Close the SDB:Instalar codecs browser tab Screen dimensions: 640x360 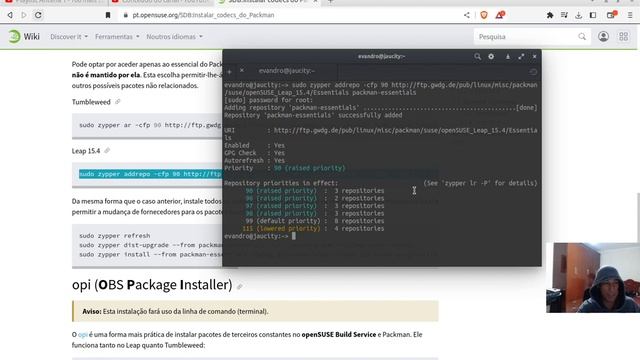click(315, 2)
